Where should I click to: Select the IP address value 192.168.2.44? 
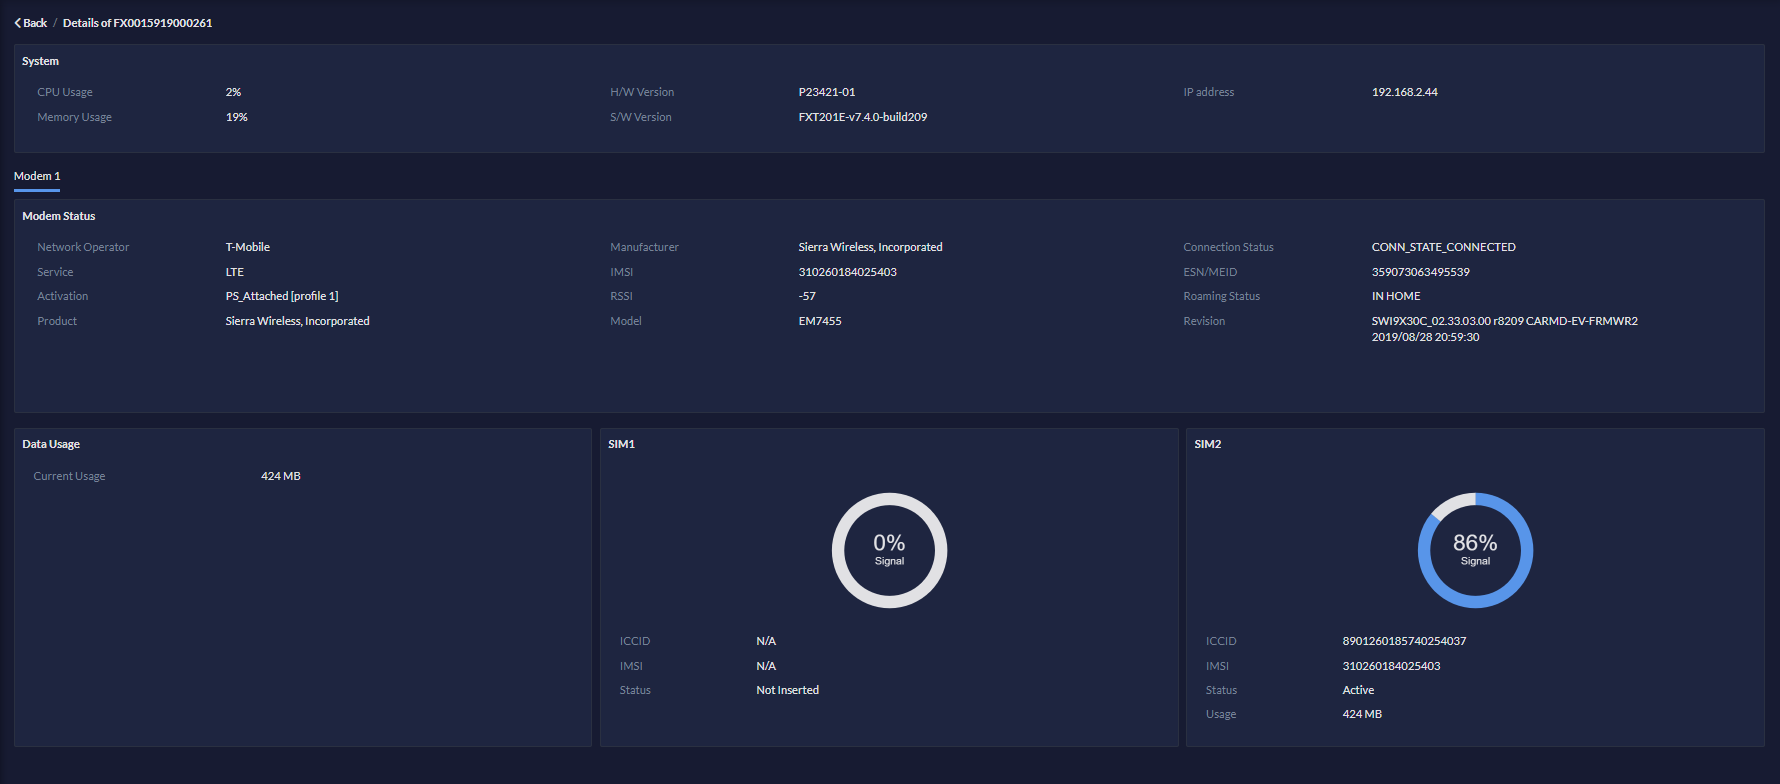tap(1405, 92)
